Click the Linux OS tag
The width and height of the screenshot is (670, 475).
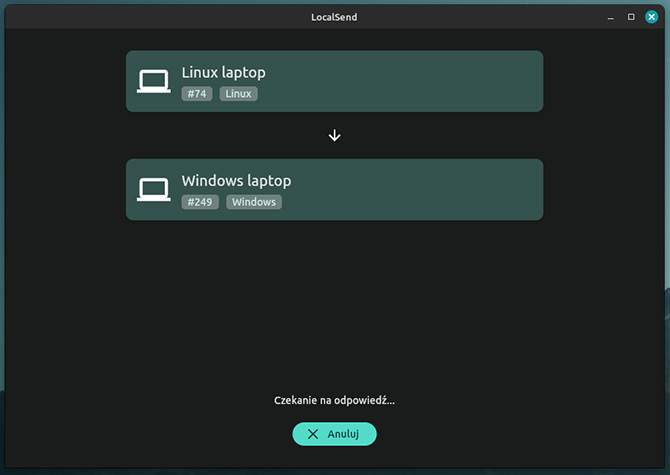(x=238, y=94)
